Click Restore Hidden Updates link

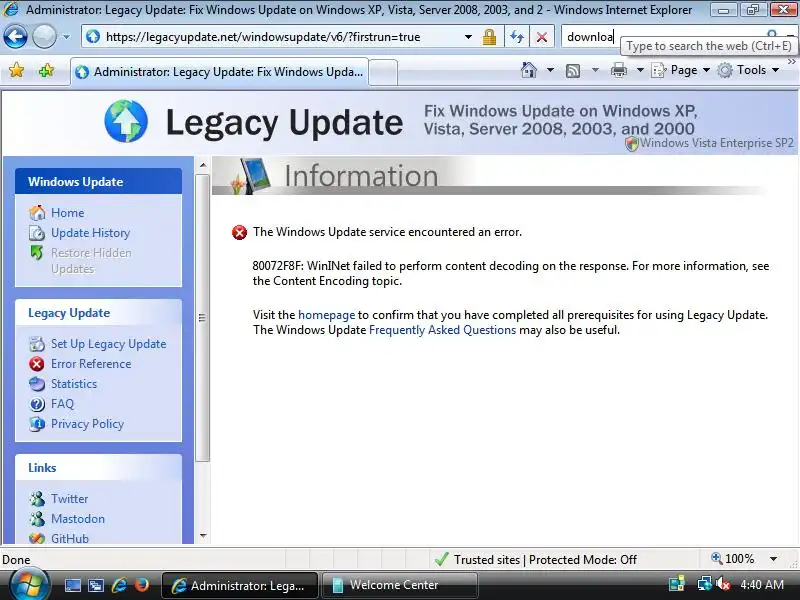point(91,260)
